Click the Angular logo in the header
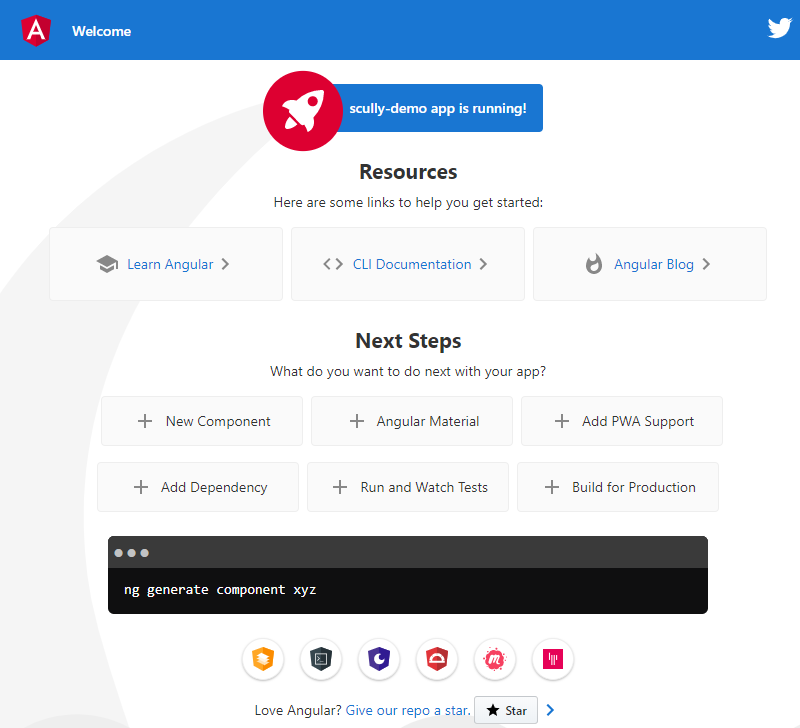 tap(36, 31)
